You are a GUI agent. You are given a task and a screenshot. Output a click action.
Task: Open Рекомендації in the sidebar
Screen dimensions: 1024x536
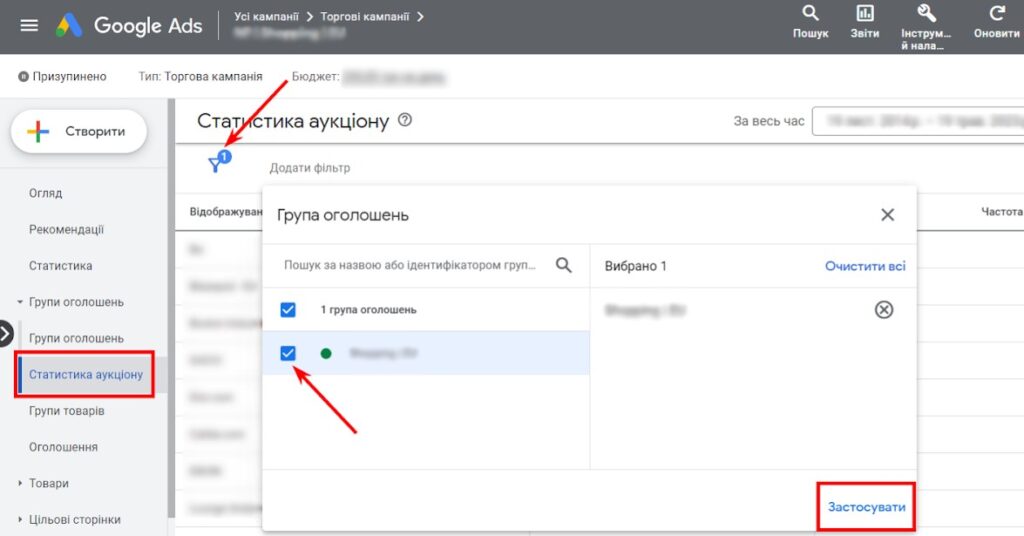[67, 230]
